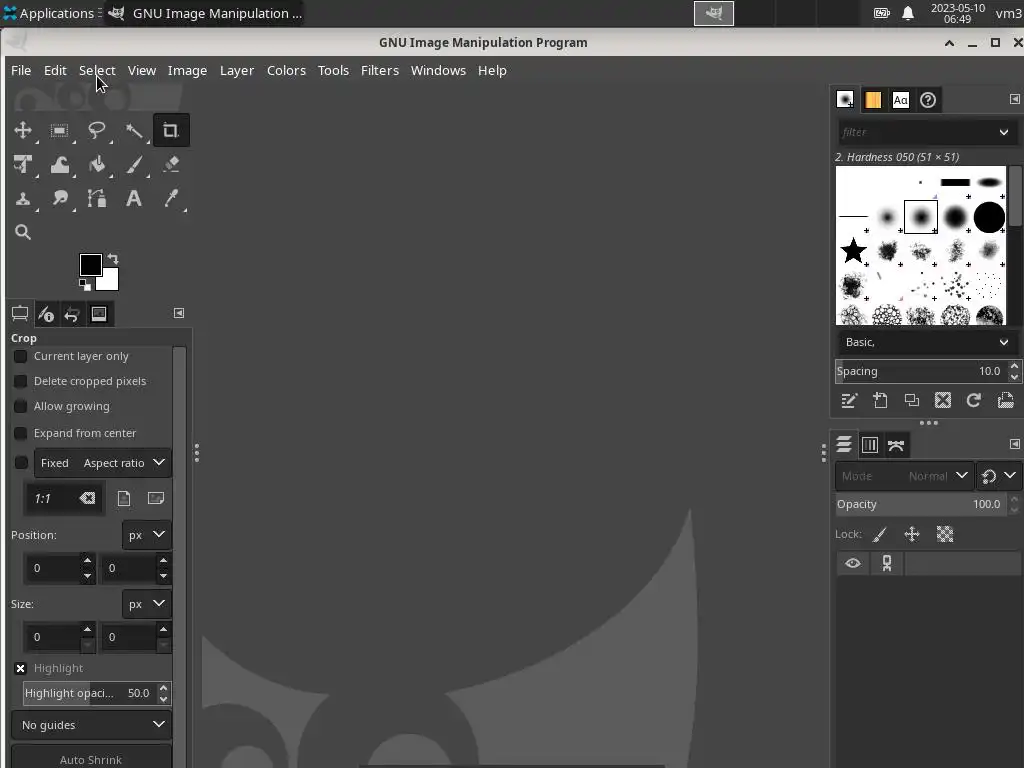The image size is (1024, 768).
Task: Enable Delete cropped pixels checkbox
Action: [x=20, y=381]
